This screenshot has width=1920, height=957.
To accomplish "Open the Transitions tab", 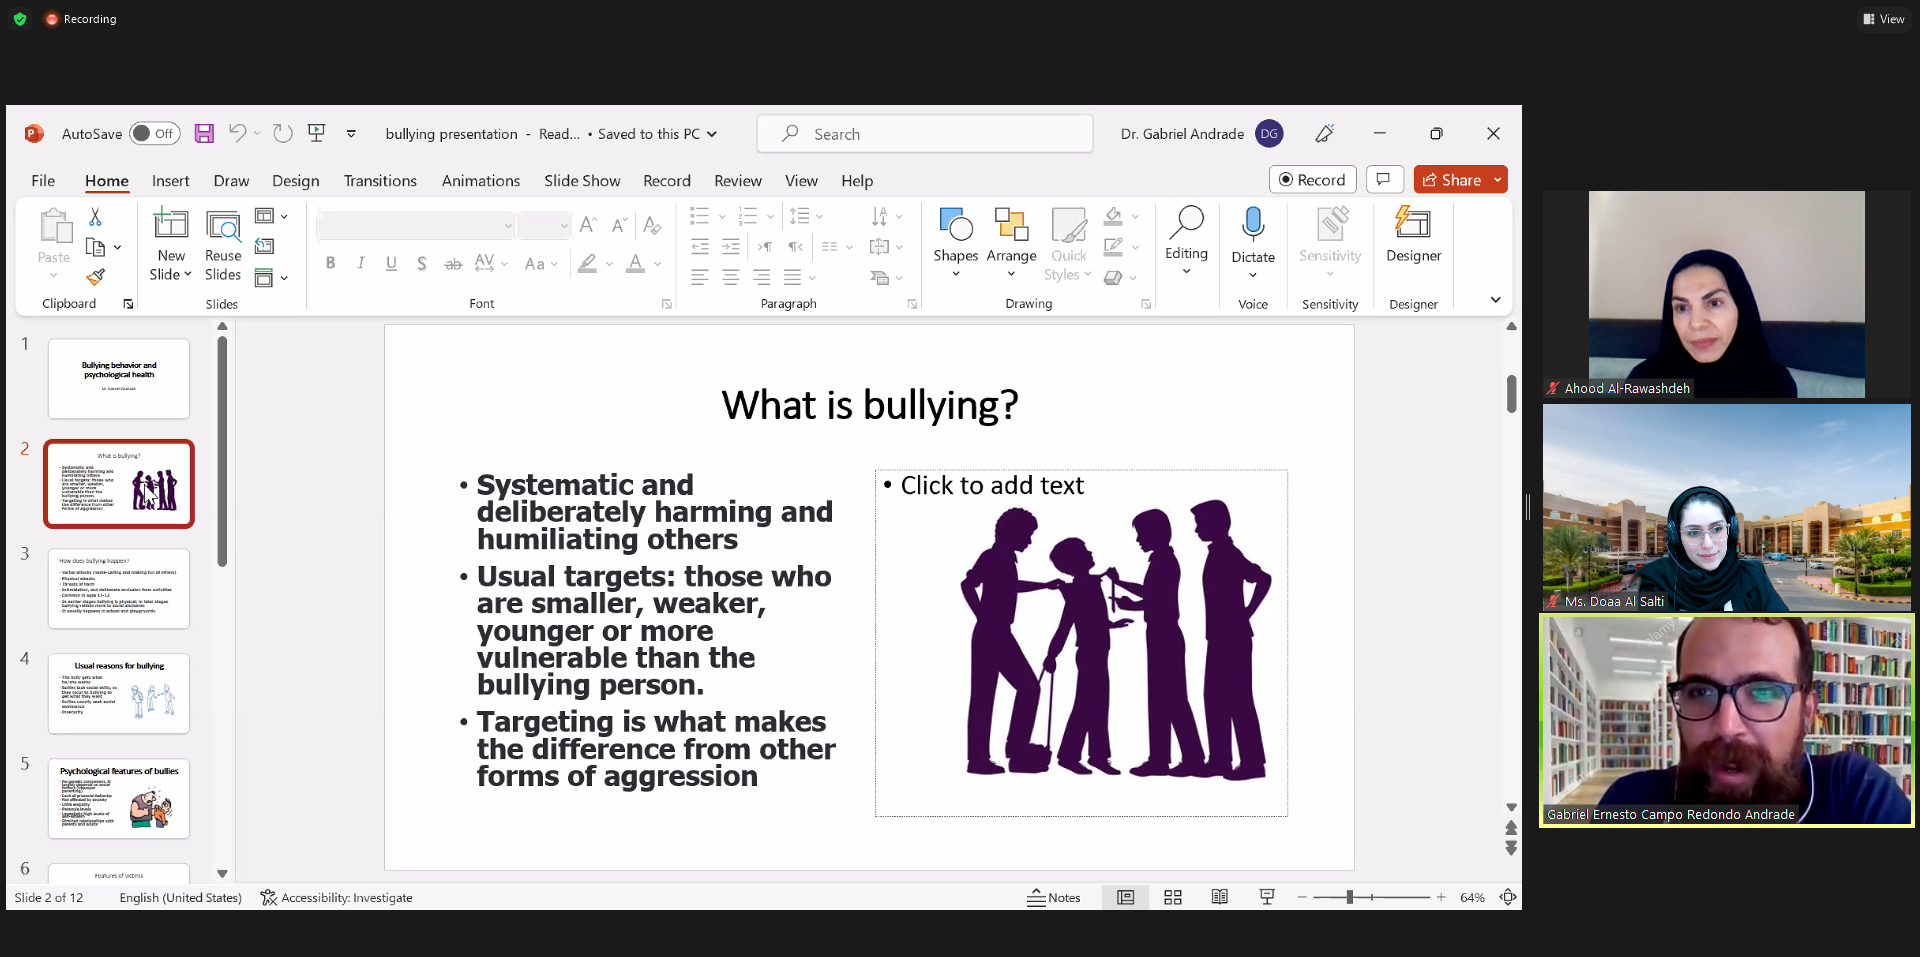I will (x=380, y=181).
